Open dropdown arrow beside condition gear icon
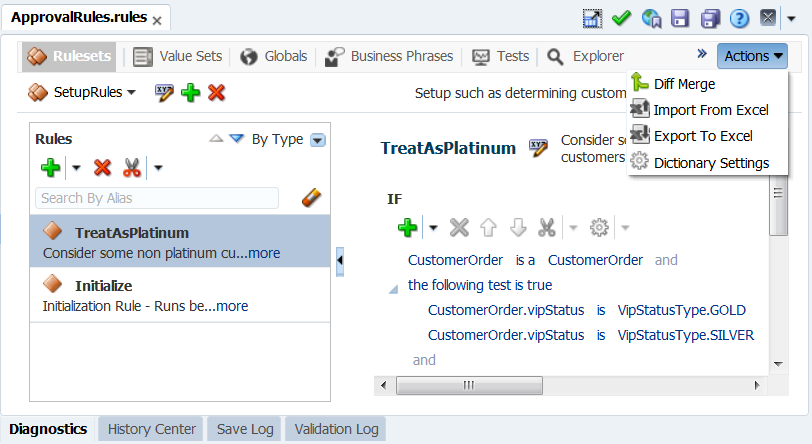Viewport: 812px width, 444px height. point(625,227)
